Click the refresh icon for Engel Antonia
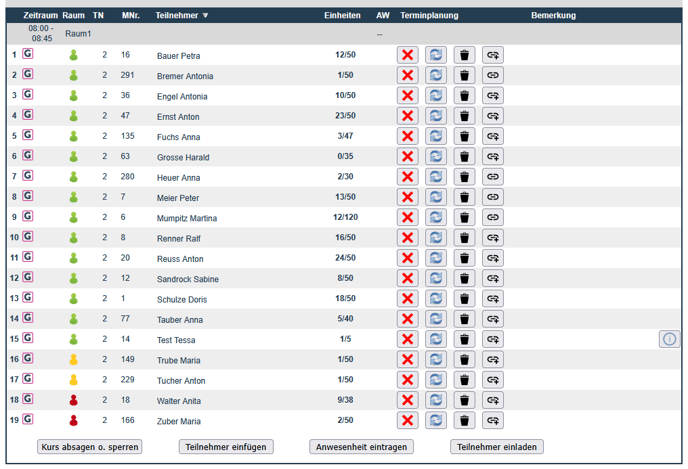This screenshot has height=469, width=688. (x=435, y=96)
